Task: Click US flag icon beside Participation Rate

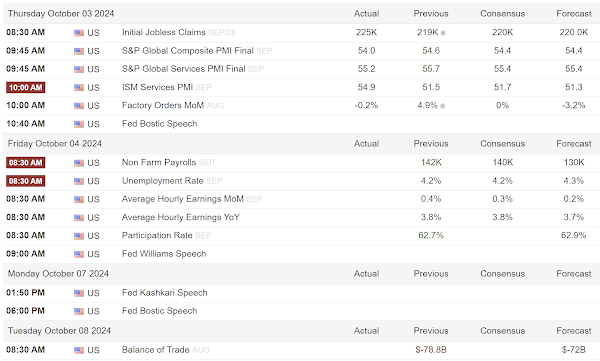Action: coord(79,236)
